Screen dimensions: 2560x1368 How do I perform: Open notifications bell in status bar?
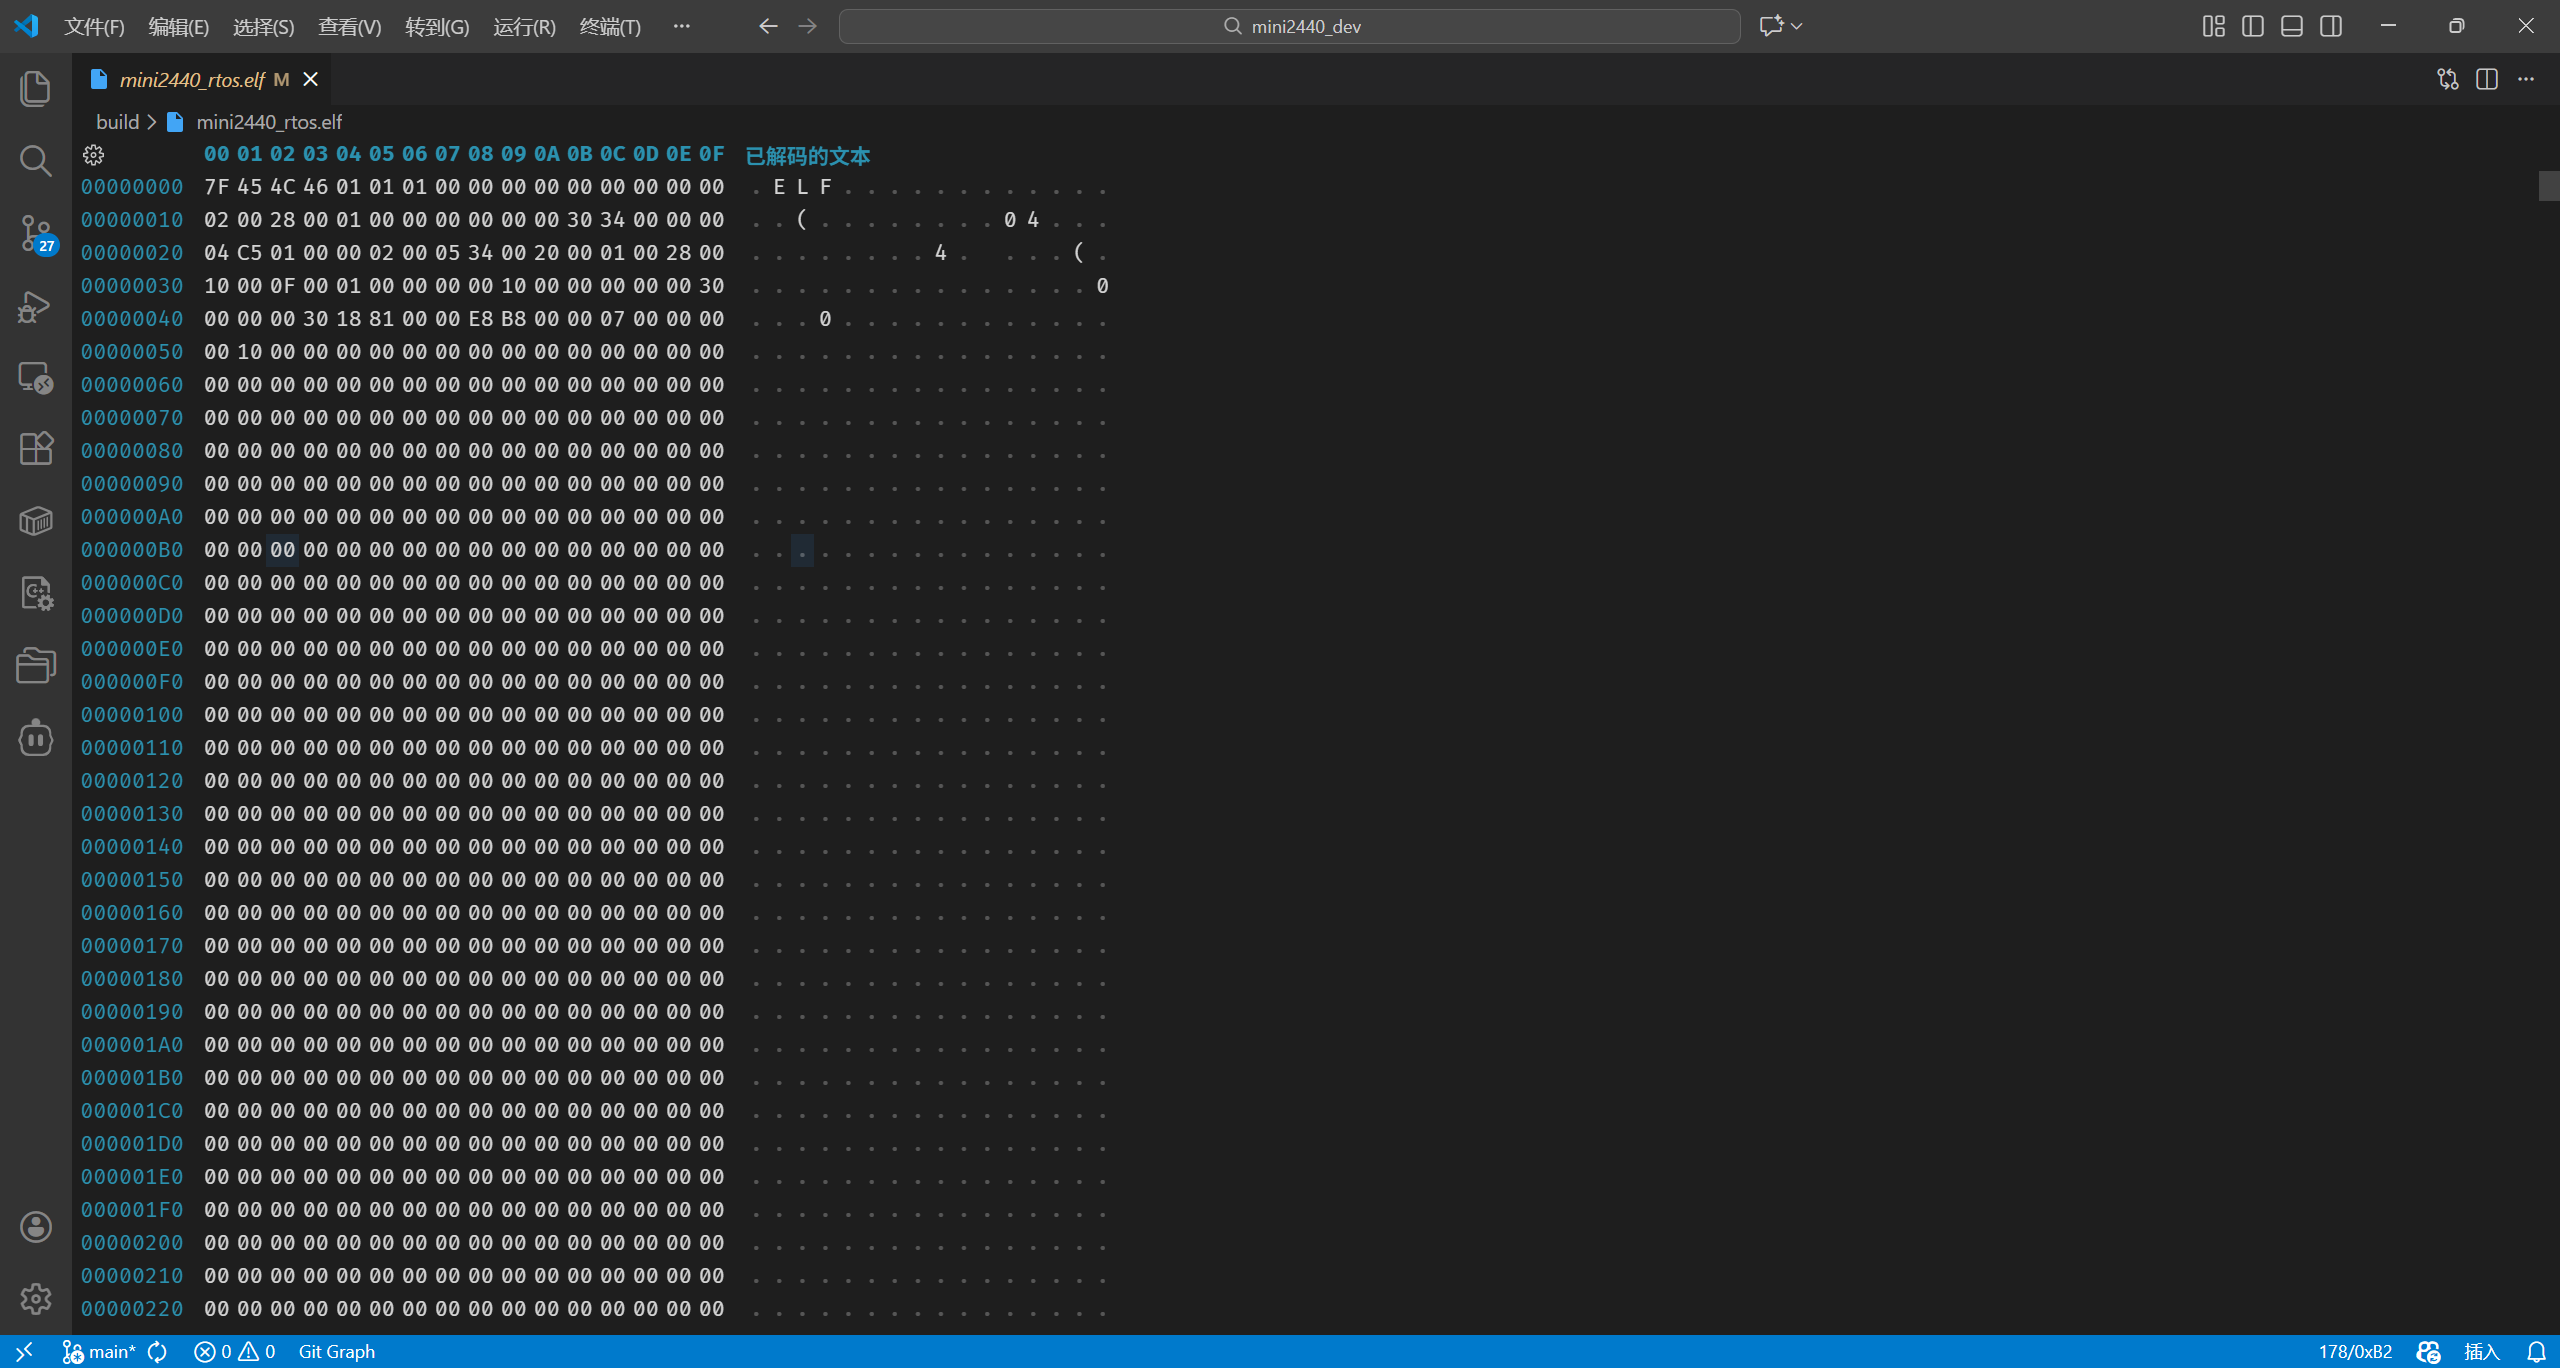click(2536, 1352)
